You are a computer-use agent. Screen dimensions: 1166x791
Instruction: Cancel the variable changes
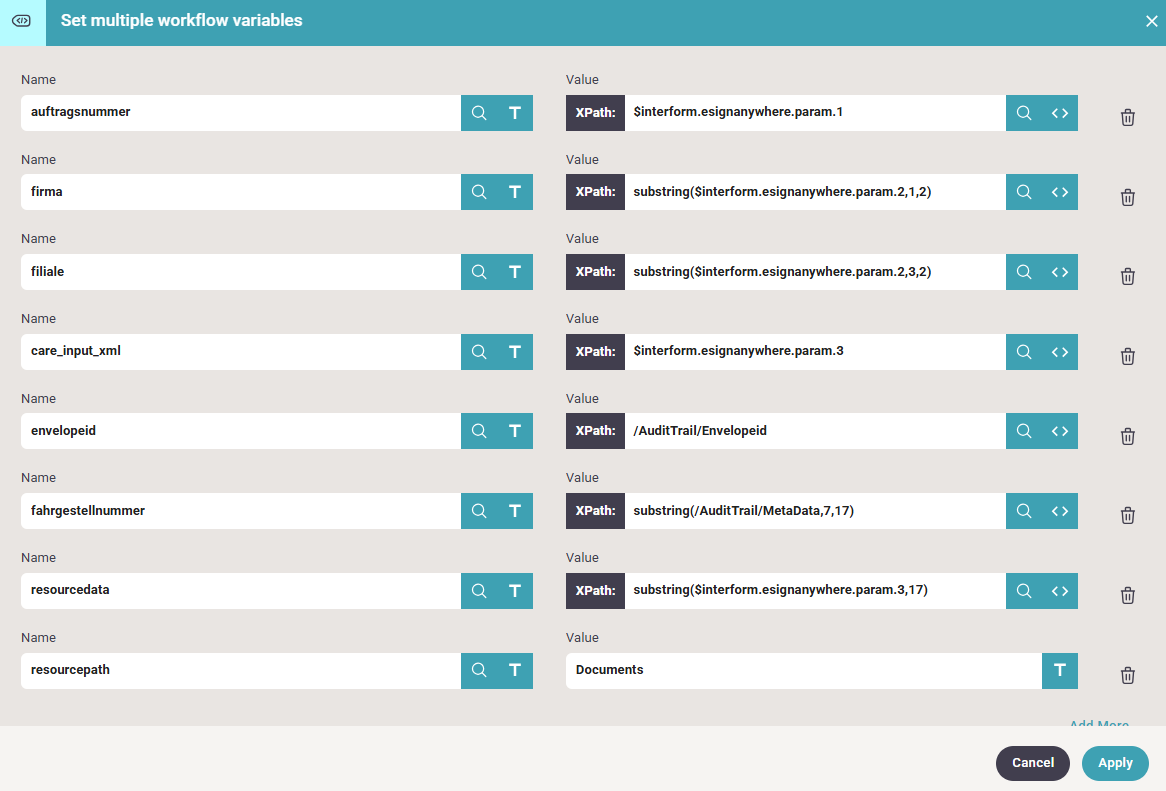pyautogui.click(x=1033, y=763)
